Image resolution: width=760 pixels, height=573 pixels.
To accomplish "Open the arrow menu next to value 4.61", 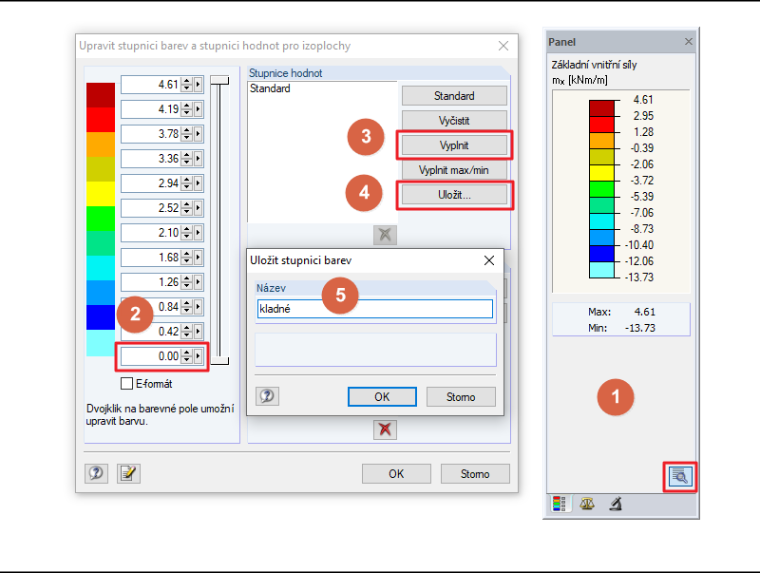I will 198,84.
